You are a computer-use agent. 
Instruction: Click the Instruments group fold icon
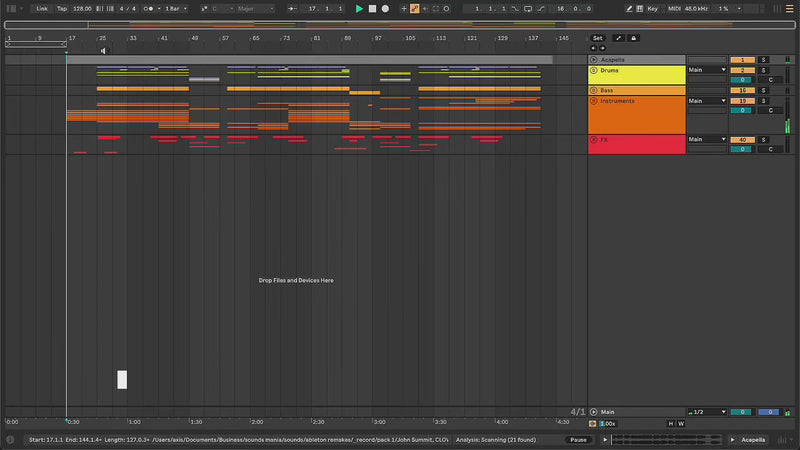(593, 101)
